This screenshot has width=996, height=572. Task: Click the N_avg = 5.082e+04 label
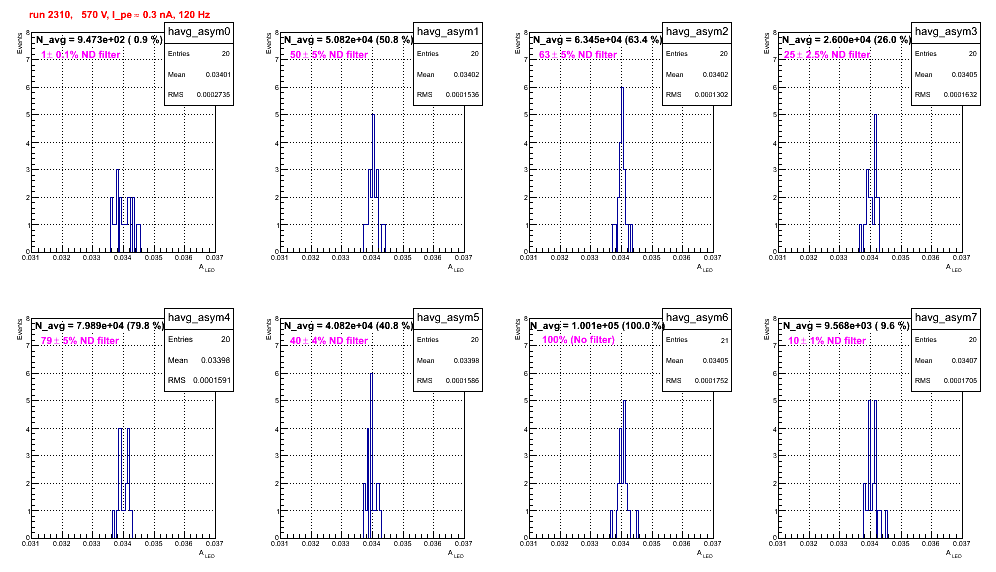coord(348,40)
